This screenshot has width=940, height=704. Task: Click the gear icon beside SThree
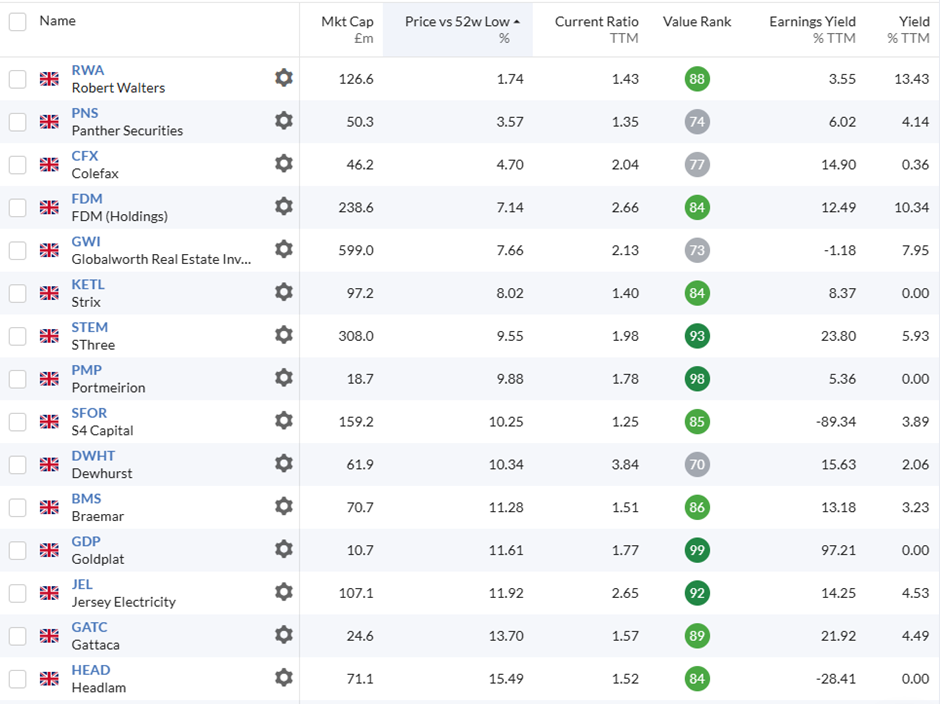point(284,335)
